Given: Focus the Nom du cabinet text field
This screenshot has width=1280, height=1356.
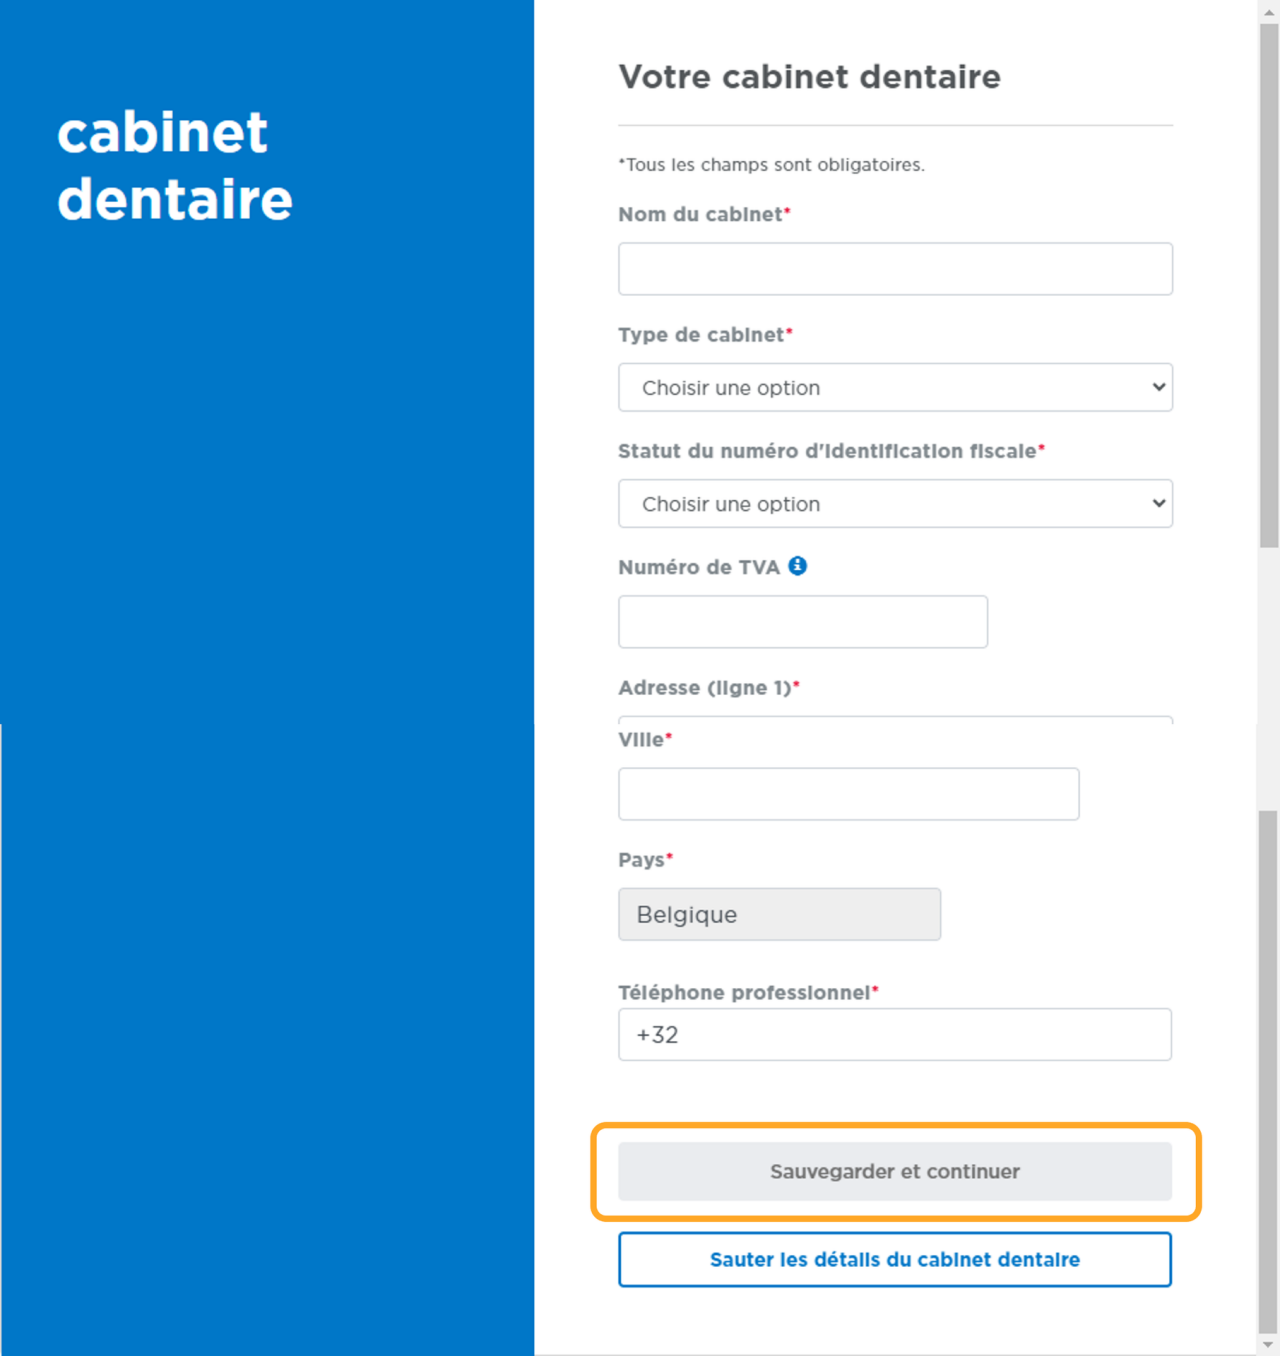Looking at the screenshot, I should click(x=895, y=269).
